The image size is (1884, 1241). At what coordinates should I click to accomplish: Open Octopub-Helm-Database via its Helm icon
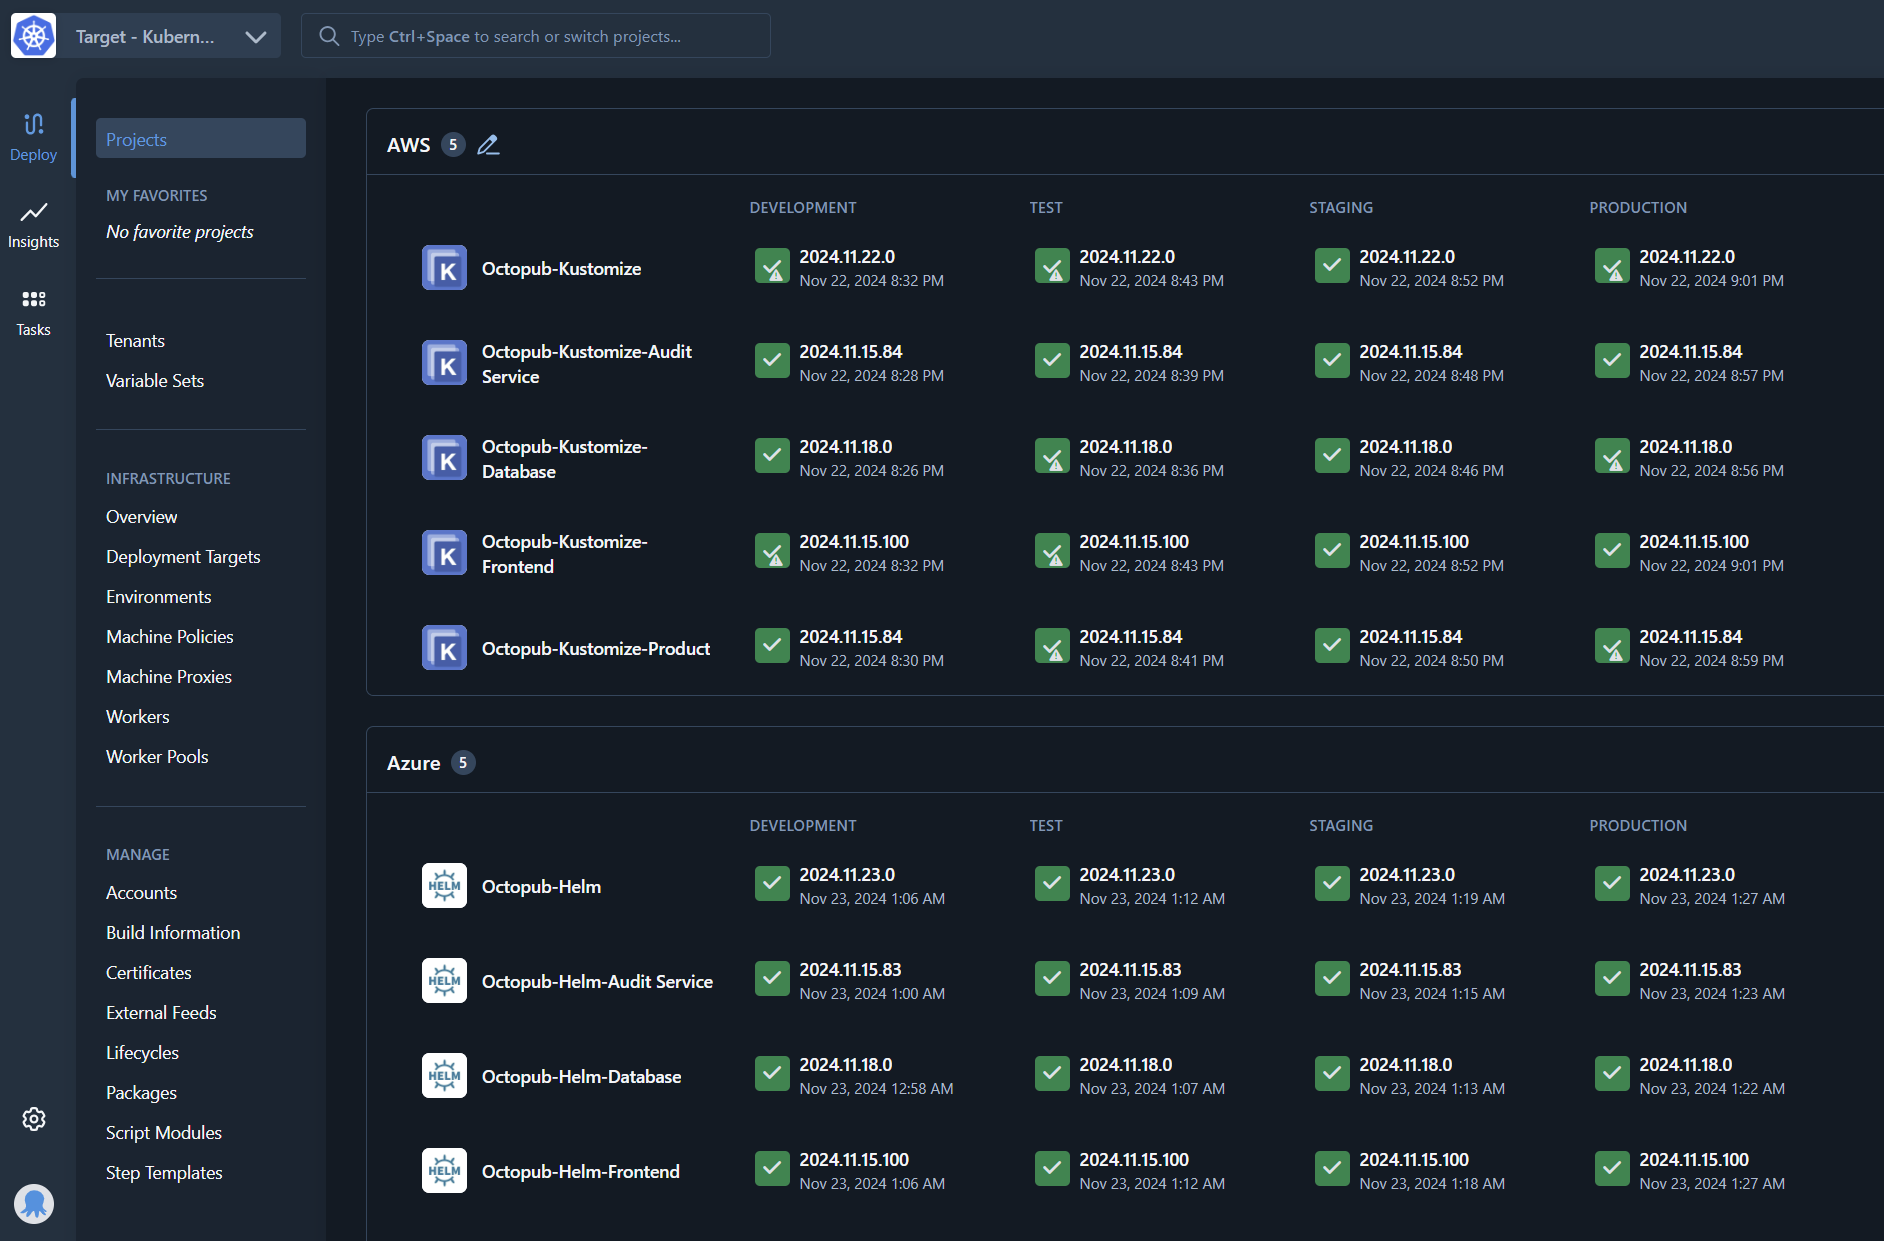pyautogui.click(x=443, y=1074)
